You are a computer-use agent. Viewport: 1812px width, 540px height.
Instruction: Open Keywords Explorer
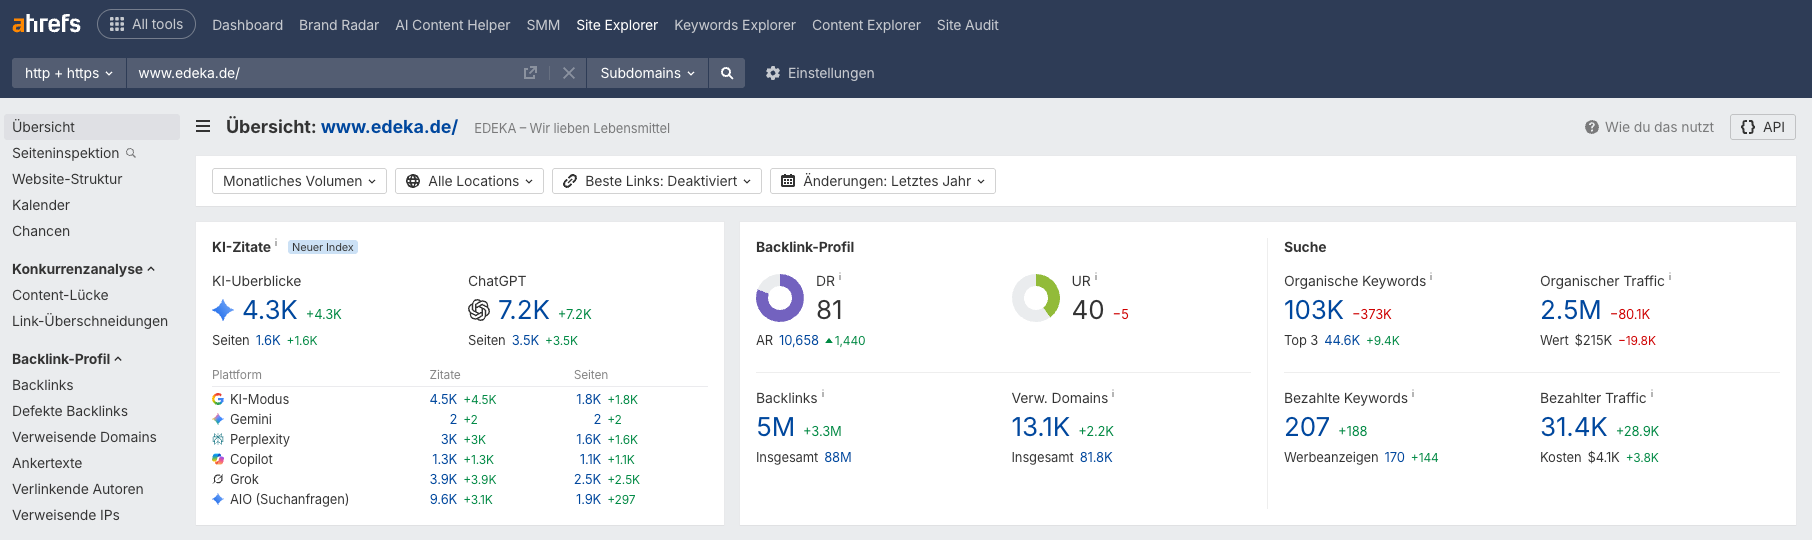[735, 25]
